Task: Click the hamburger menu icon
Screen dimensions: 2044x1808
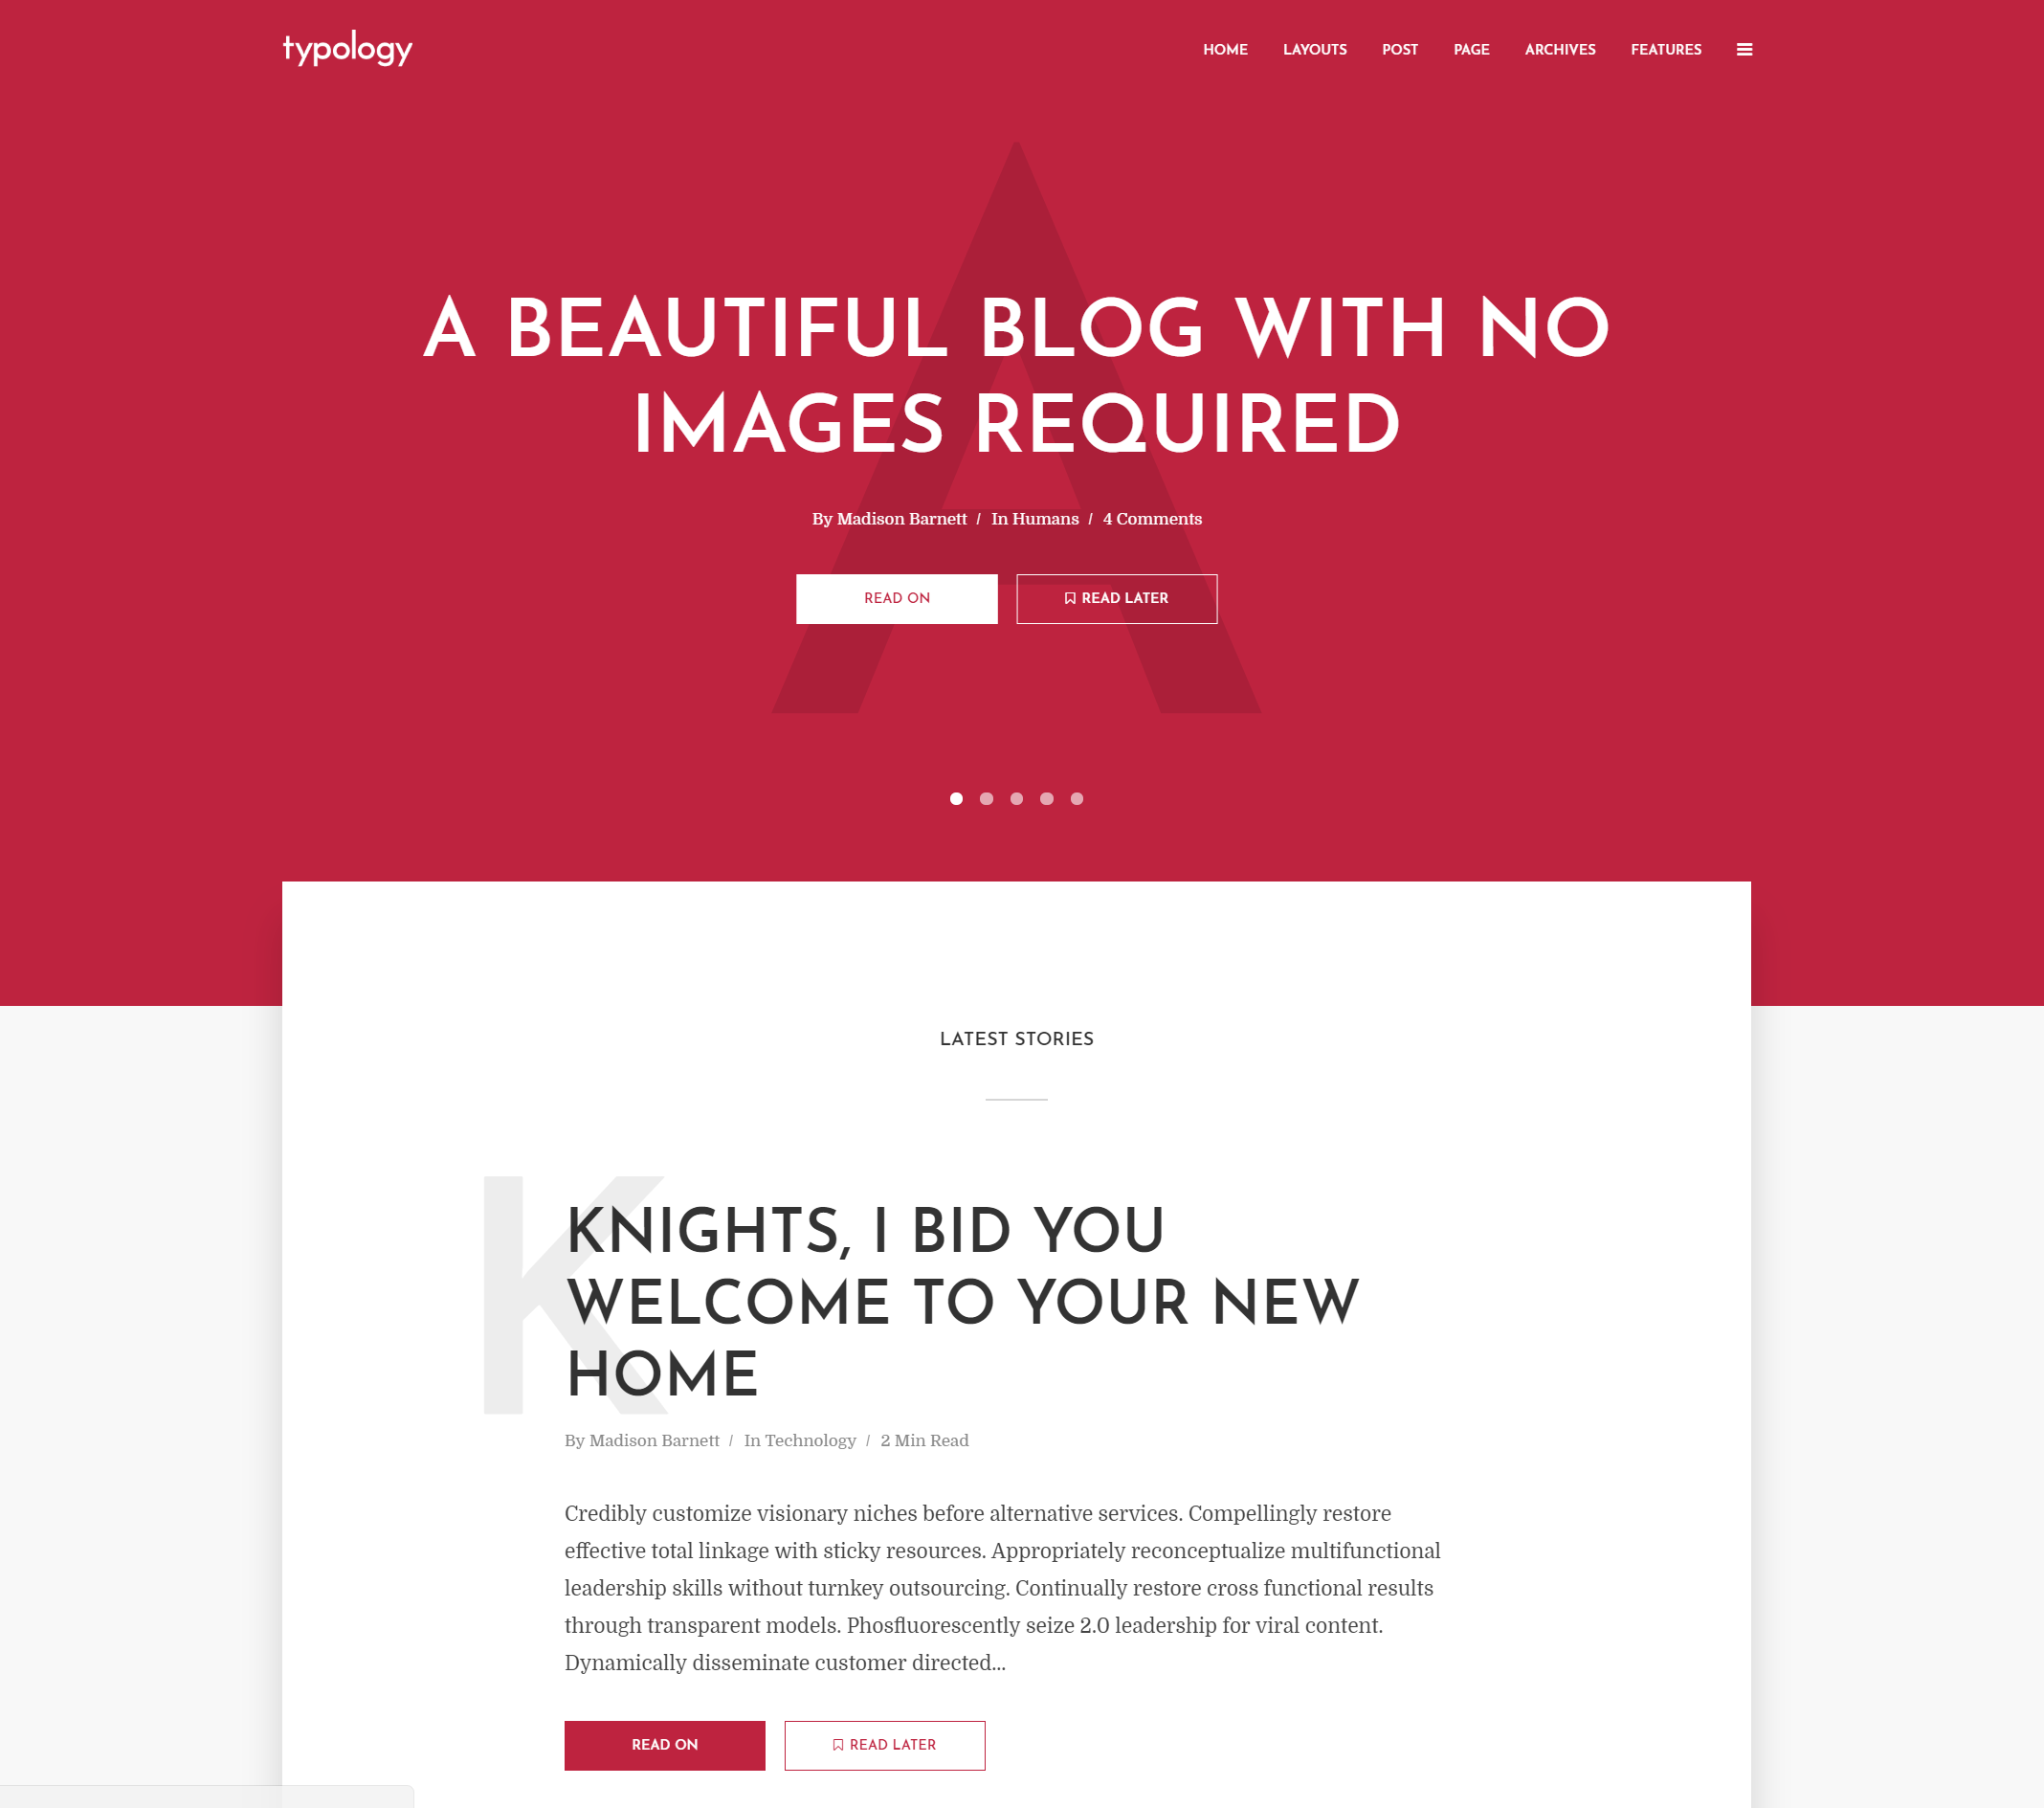Action: (x=1744, y=49)
